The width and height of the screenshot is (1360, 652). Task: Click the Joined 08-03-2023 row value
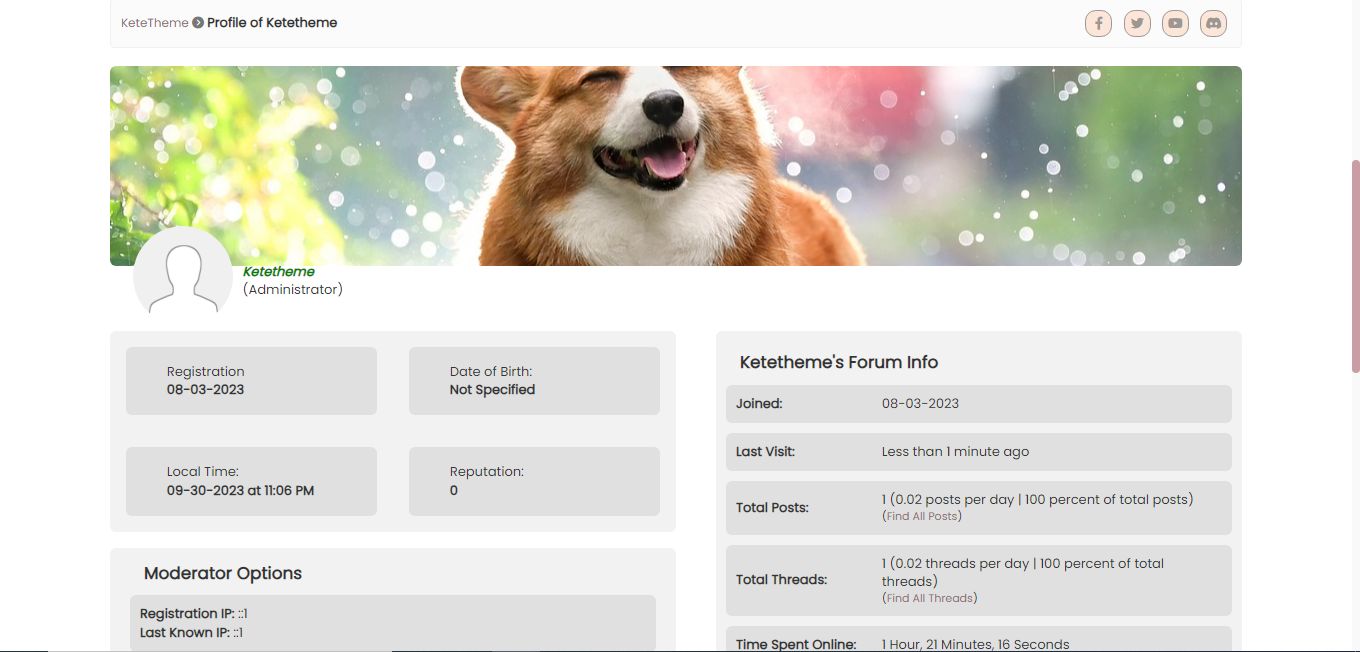[x=920, y=404]
